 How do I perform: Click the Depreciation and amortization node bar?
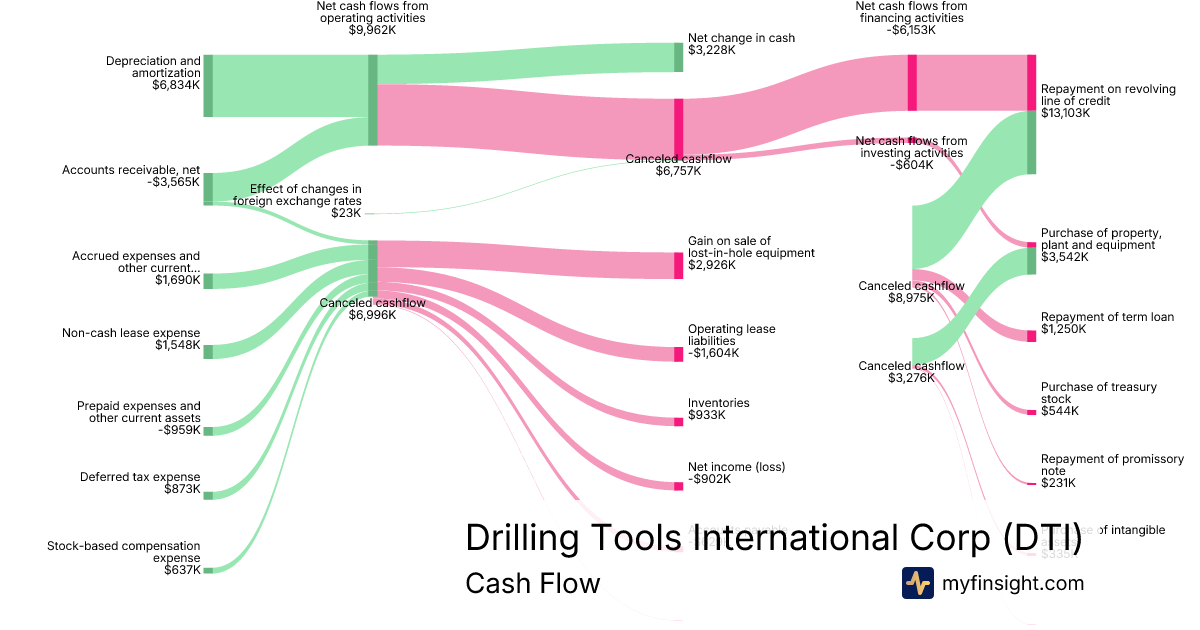tap(208, 86)
